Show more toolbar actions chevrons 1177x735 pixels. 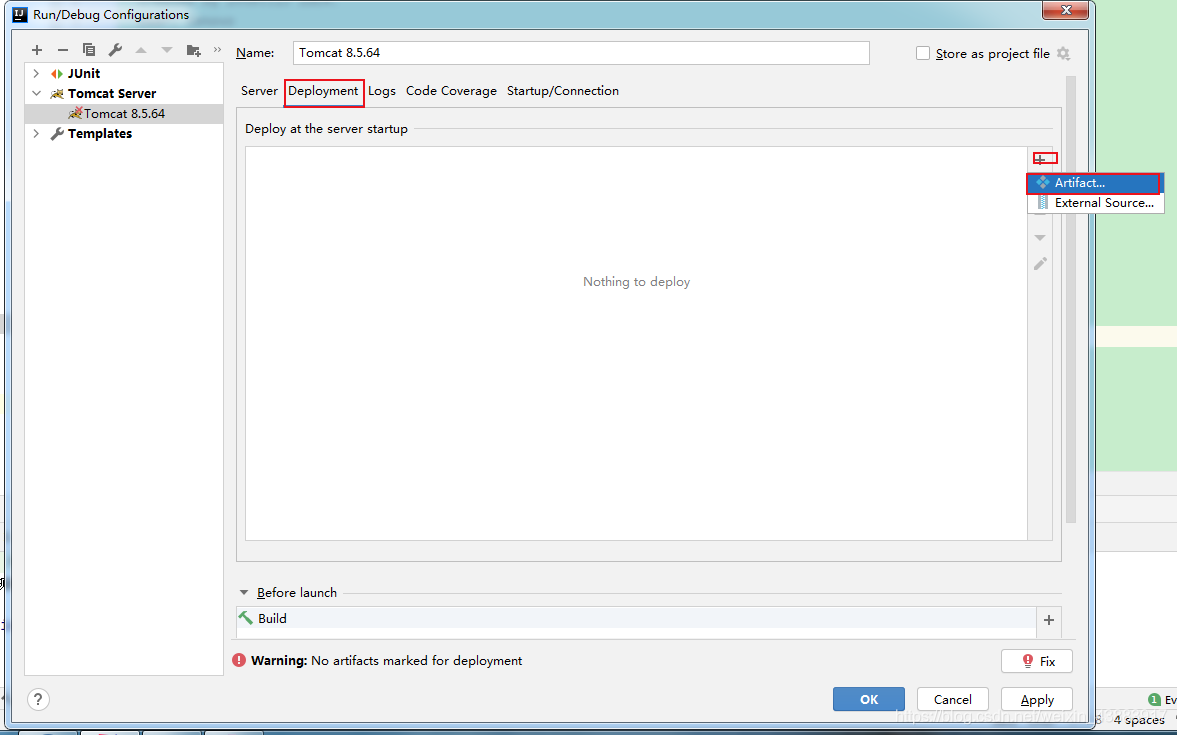click(x=218, y=50)
